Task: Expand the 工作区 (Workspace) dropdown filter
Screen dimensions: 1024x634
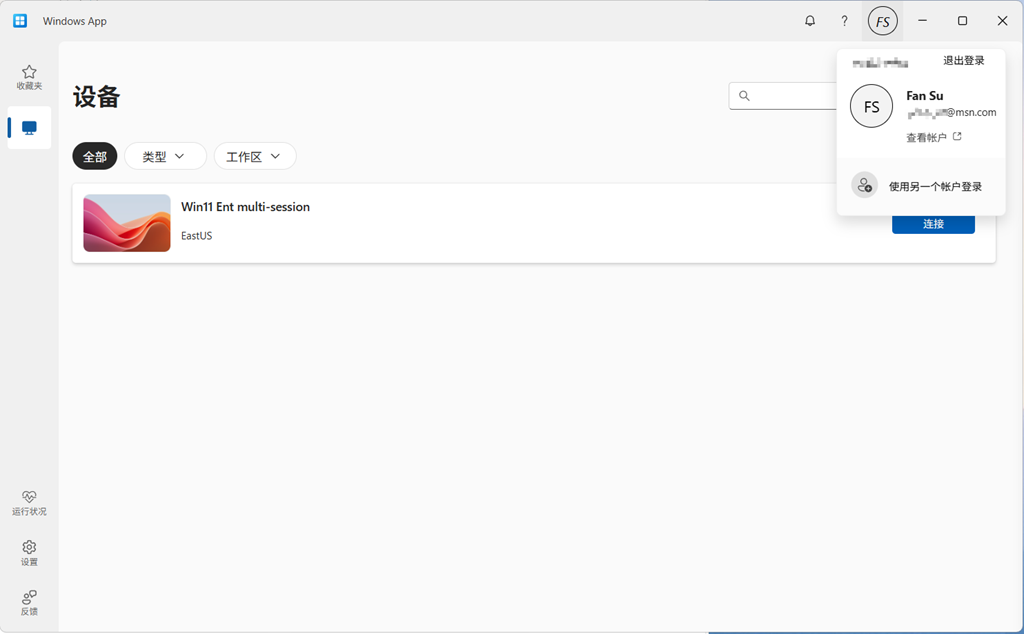Action: click(x=254, y=157)
